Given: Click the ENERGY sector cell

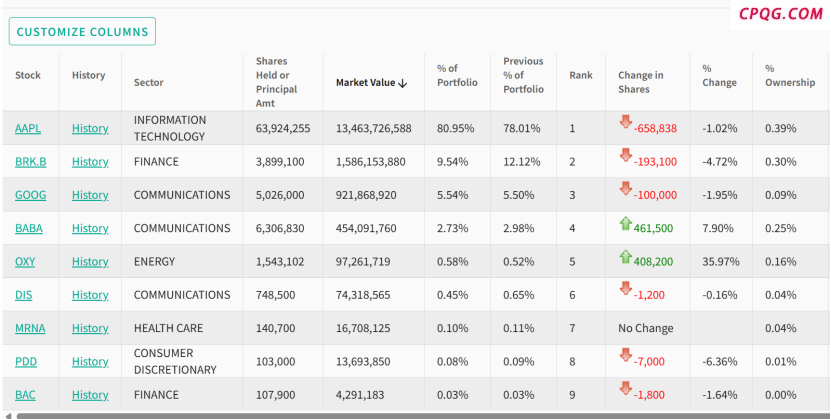Looking at the screenshot, I should (x=154, y=262).
